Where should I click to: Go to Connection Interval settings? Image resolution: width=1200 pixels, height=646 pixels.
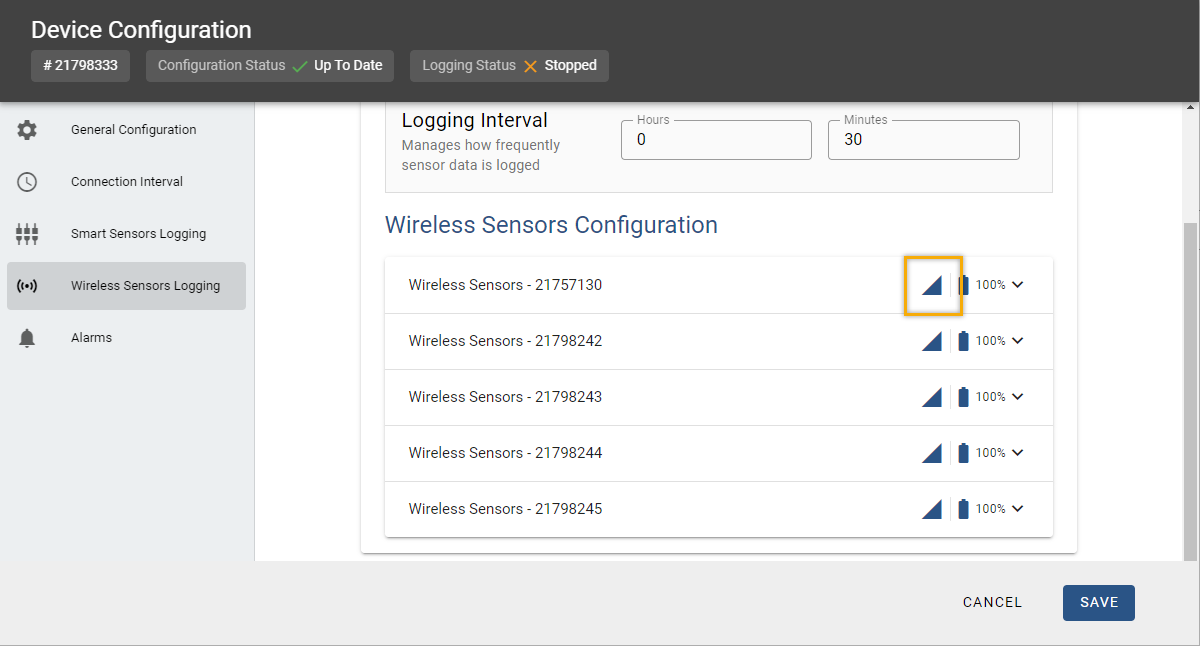[126, 182]
